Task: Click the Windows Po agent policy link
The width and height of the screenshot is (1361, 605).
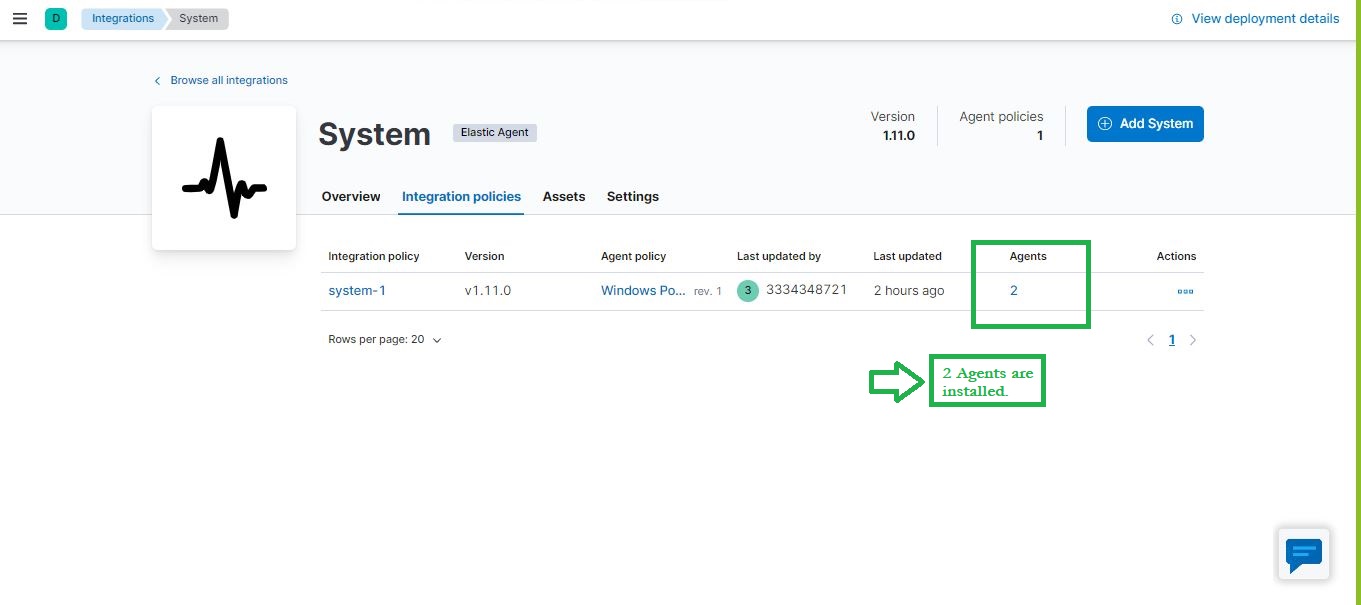Action: [x=641, y=290]
